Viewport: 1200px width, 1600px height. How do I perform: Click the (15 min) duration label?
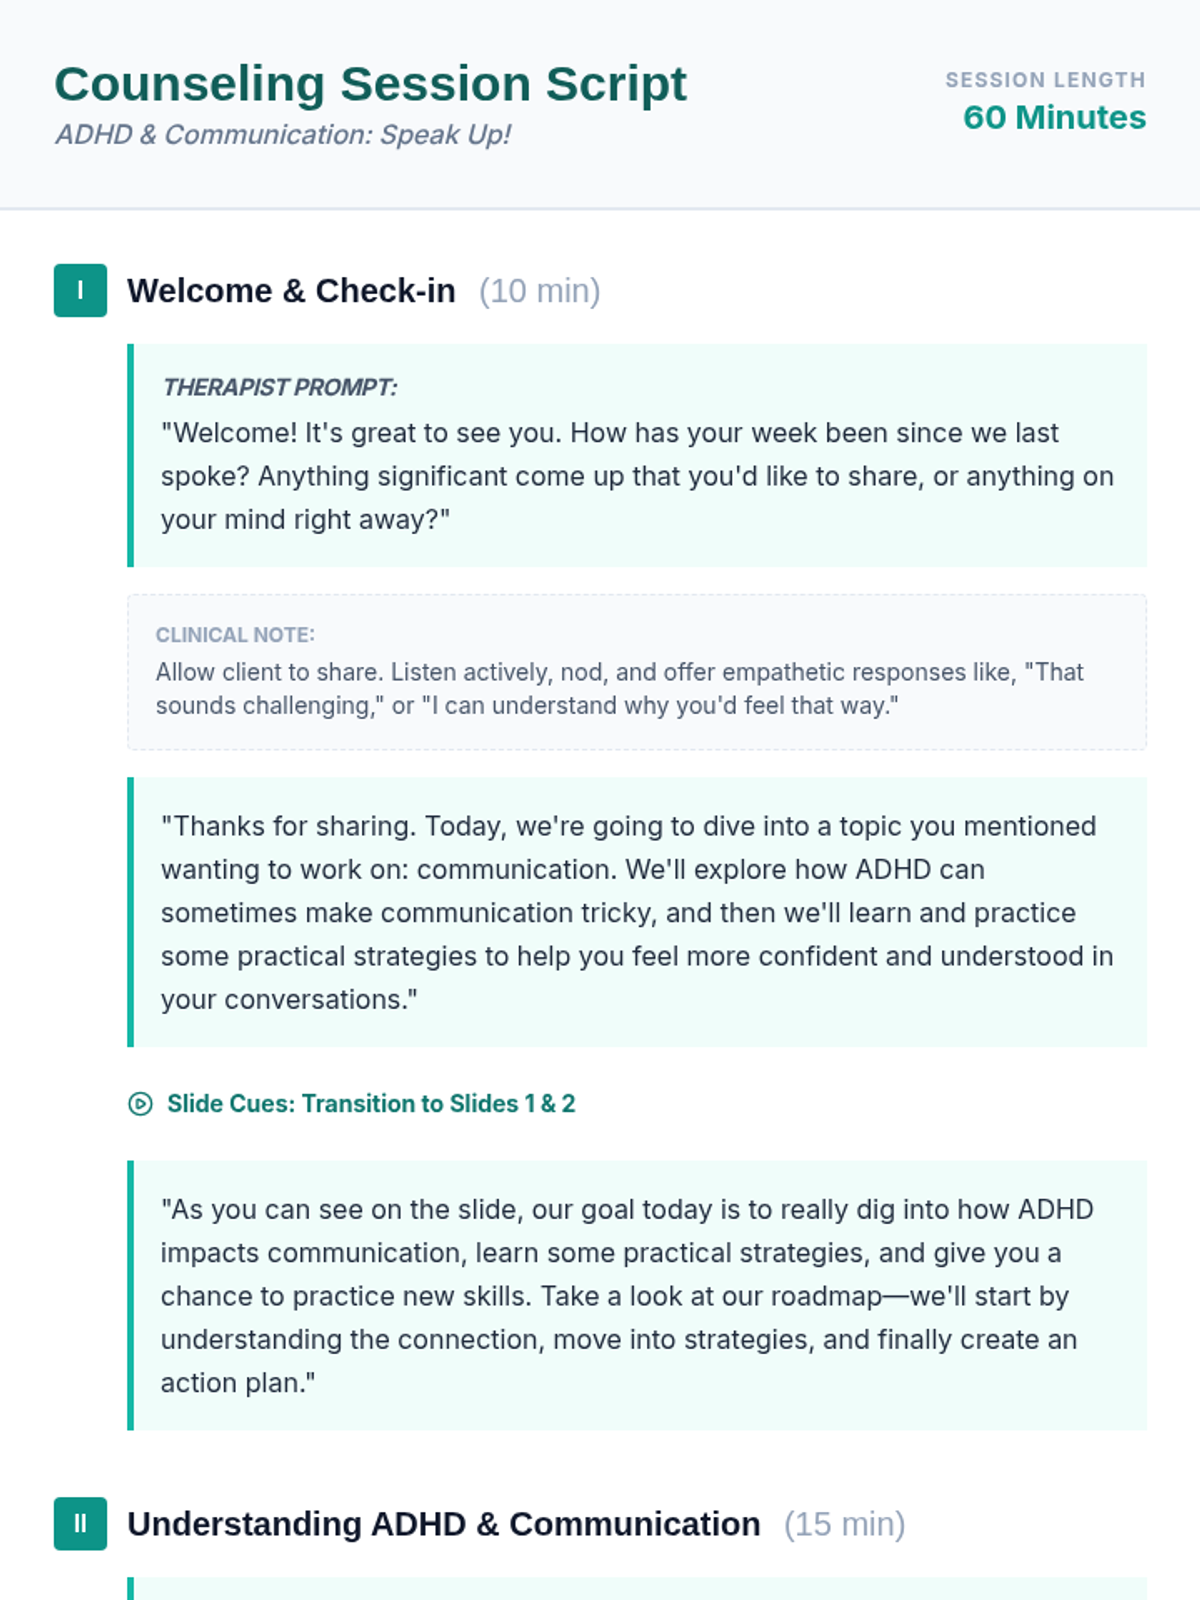pyautogui.click(x=845, y=1524)
